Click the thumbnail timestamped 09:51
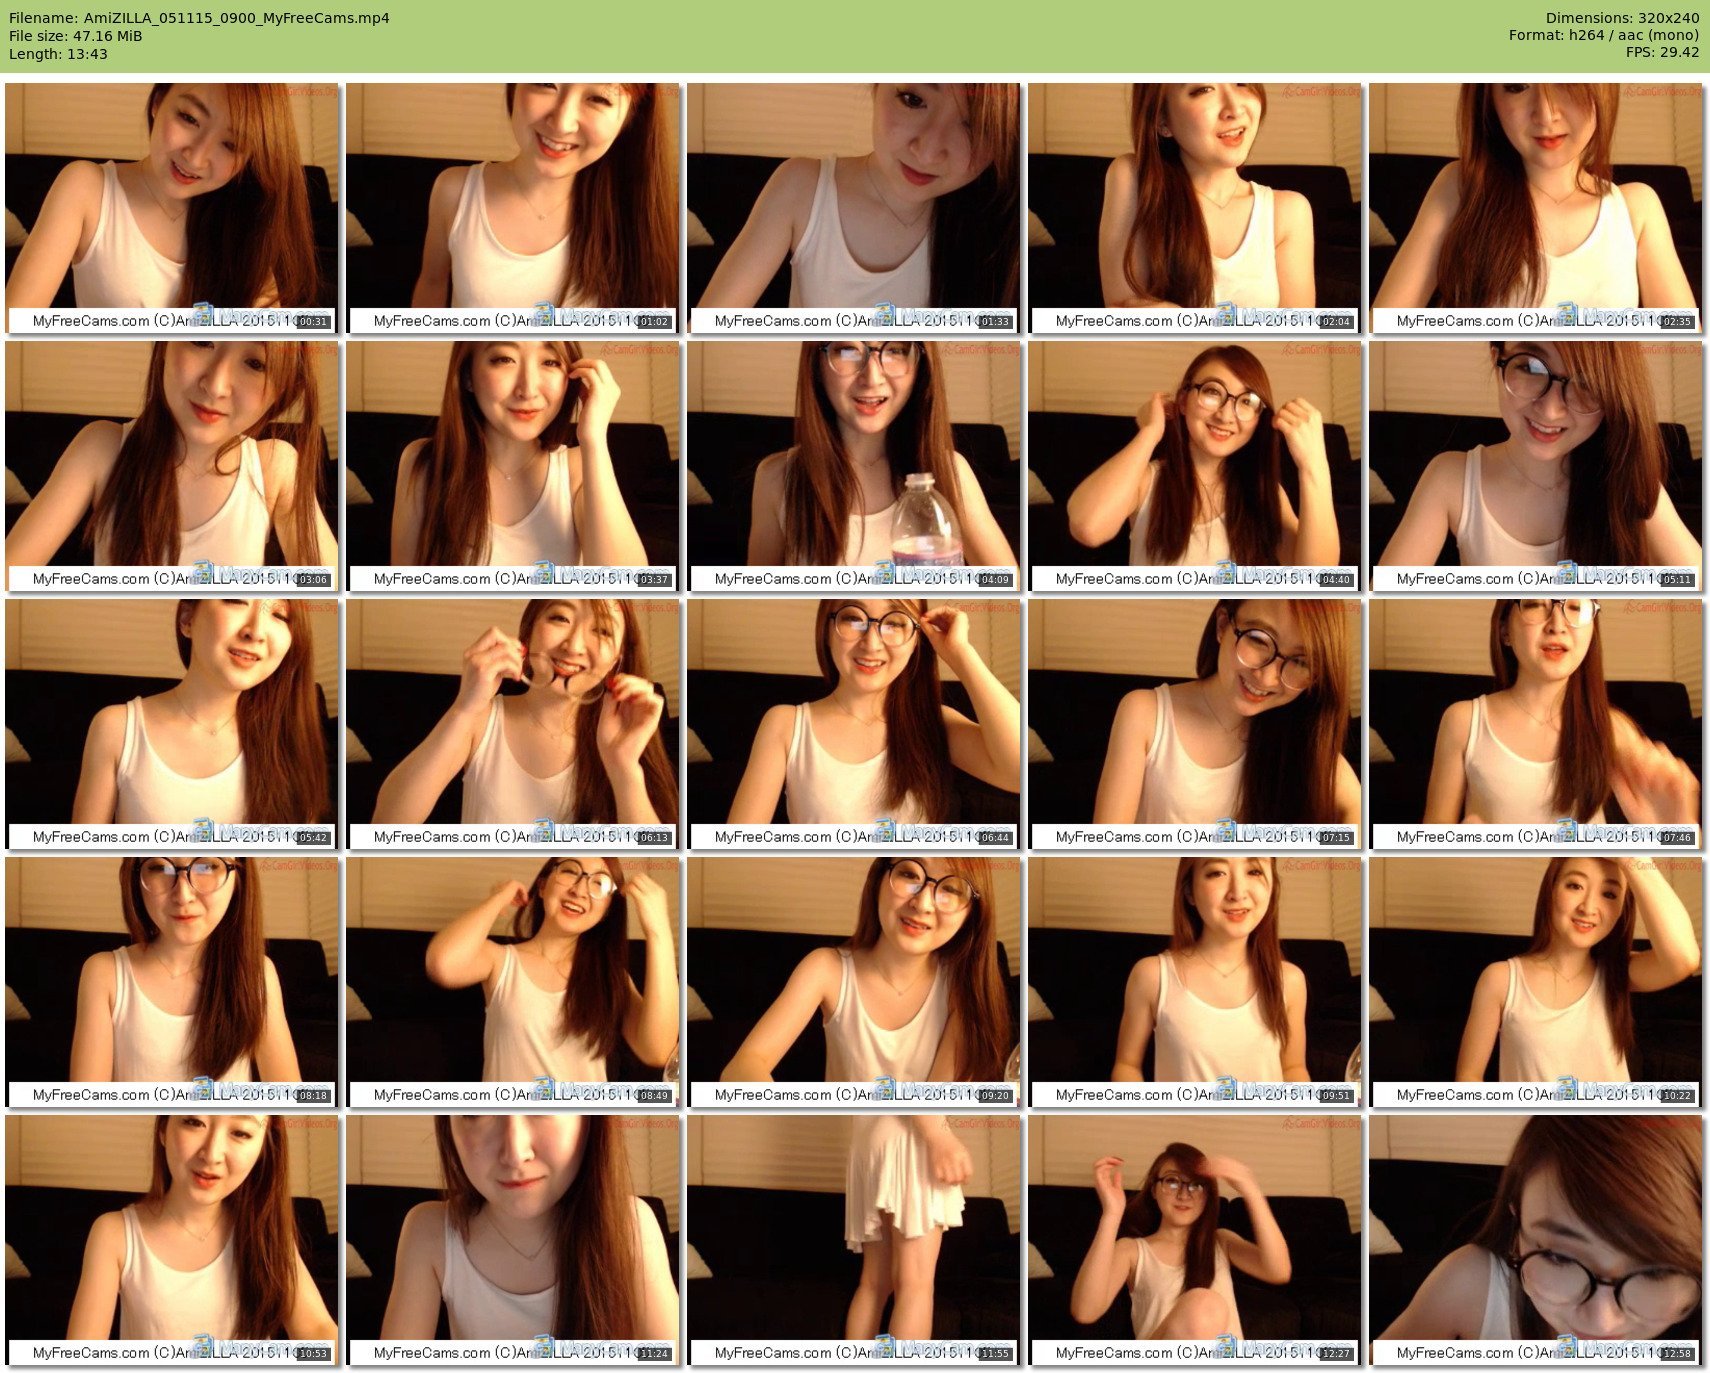This screenshot has height=1373, width=1710. coord(1194,982)
